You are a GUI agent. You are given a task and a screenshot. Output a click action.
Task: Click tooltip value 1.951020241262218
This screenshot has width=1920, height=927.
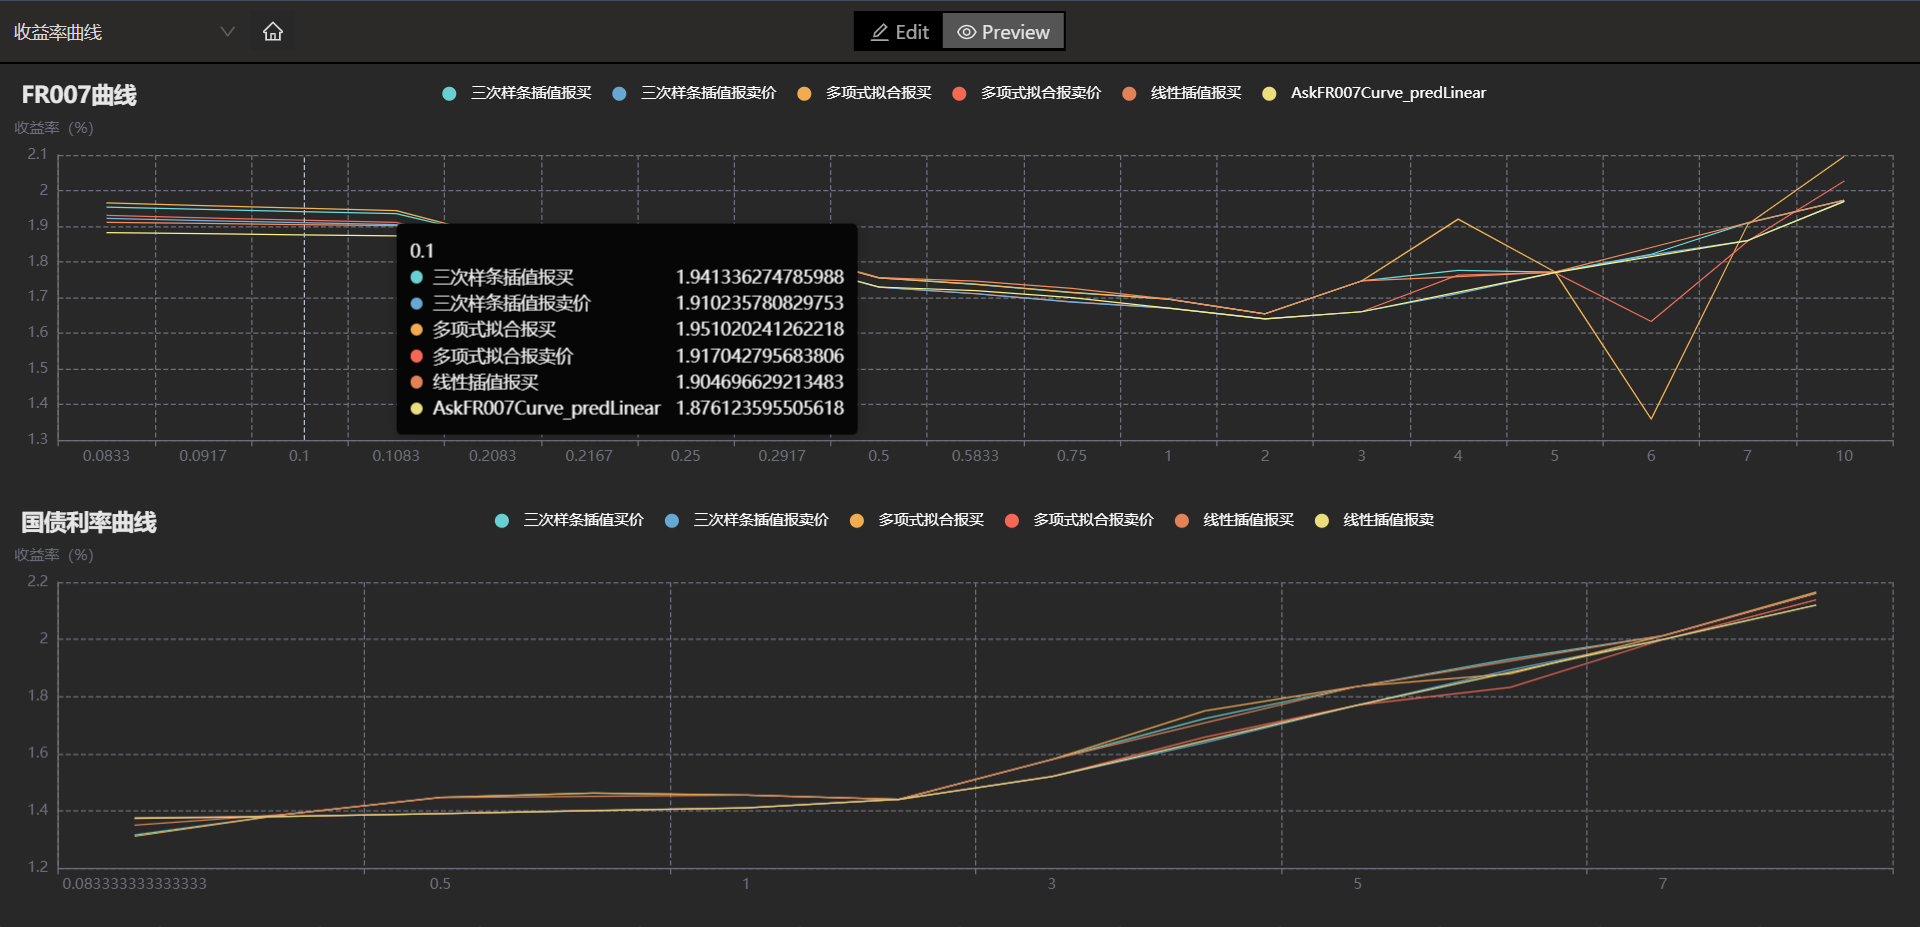[760, 329]
